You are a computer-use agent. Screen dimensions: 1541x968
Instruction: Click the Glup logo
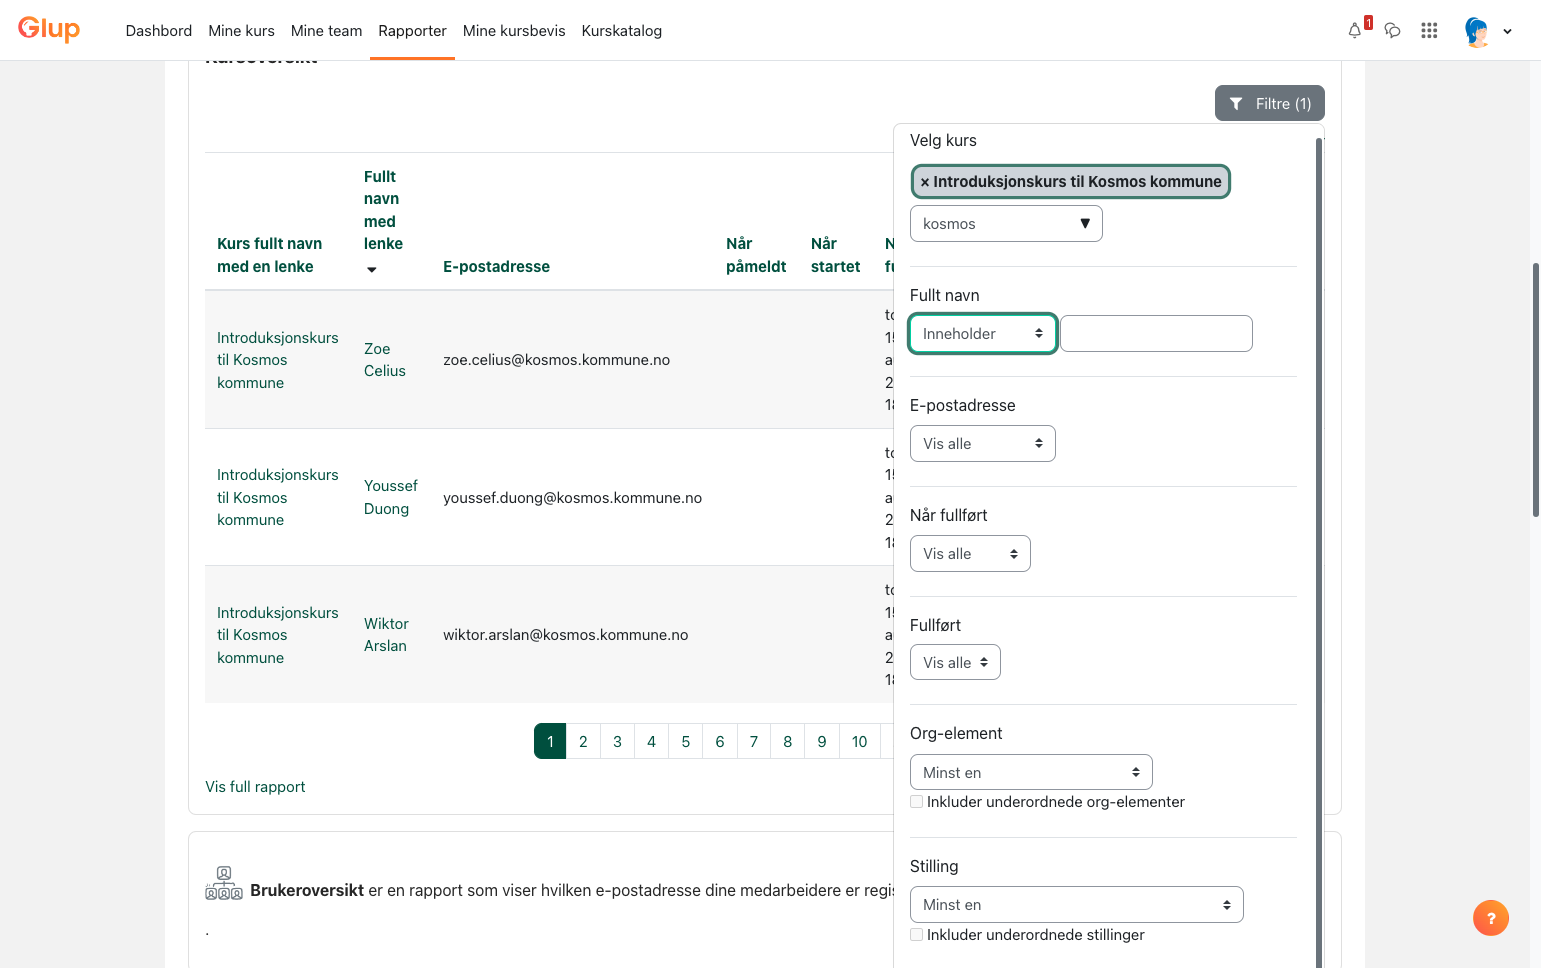click(49, 30)
